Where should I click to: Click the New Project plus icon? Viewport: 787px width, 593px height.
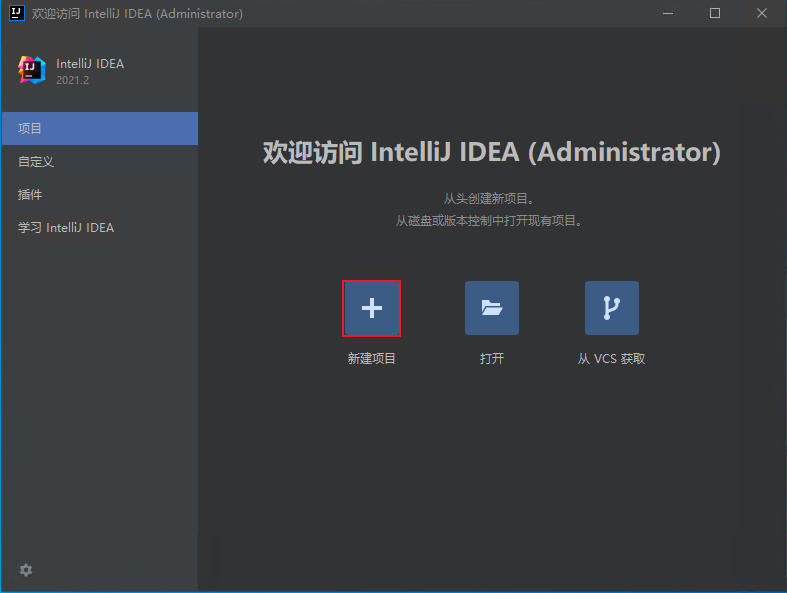372,308
